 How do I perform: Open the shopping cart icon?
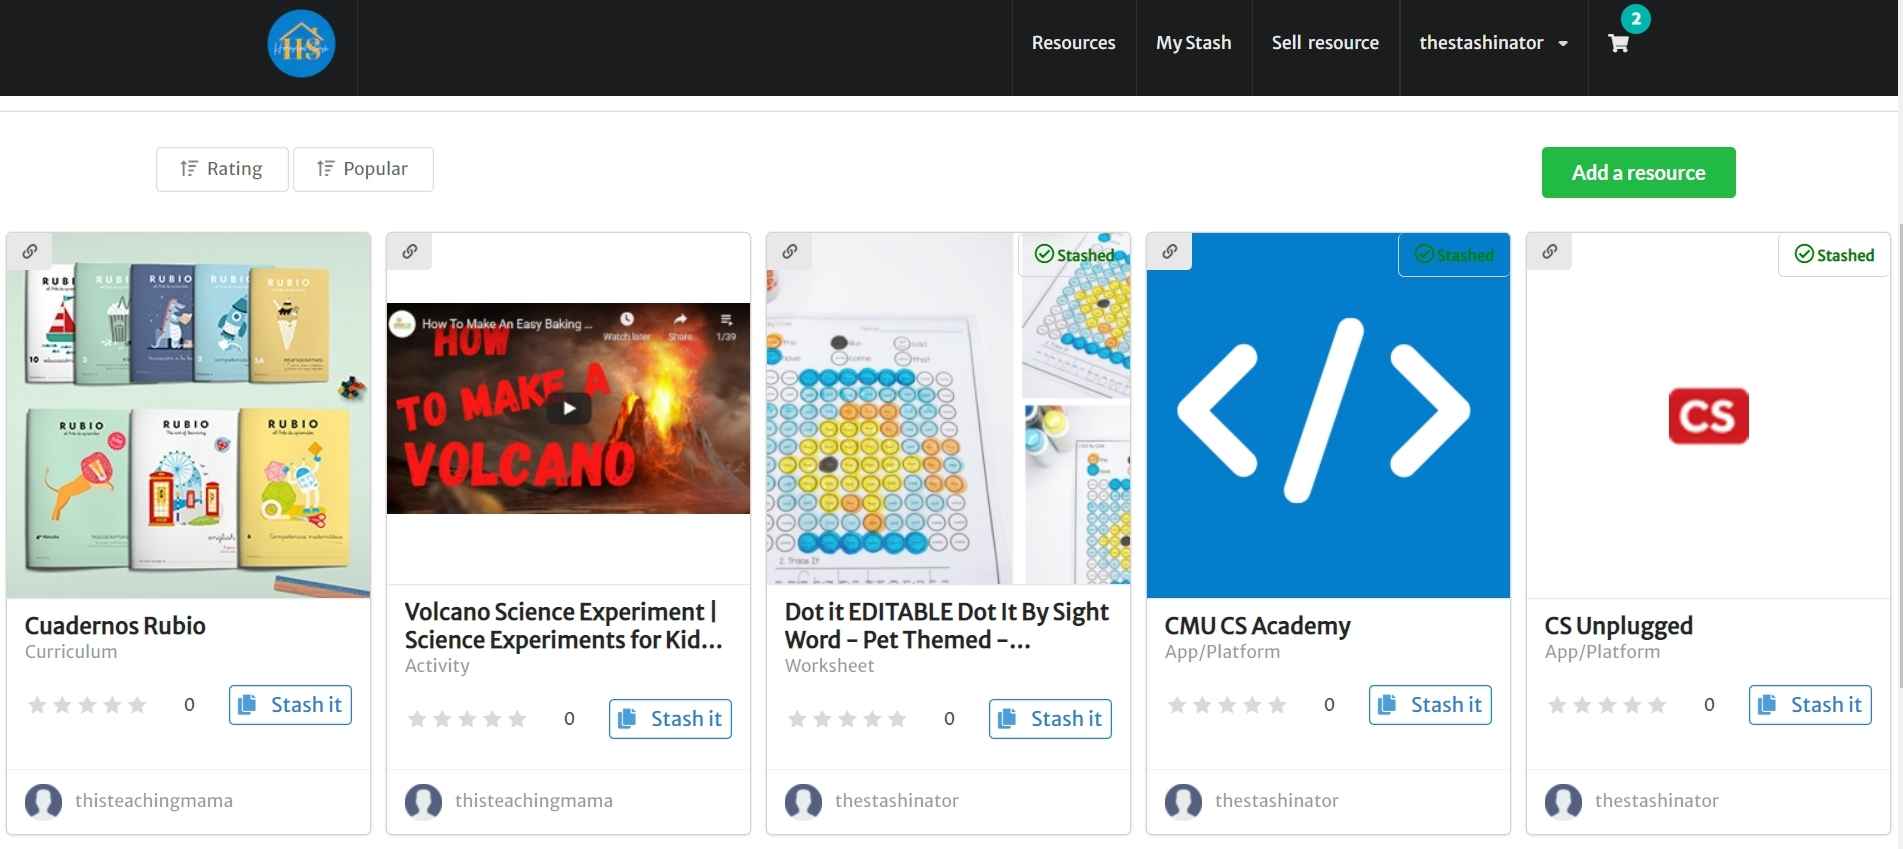coord(1618,43)
